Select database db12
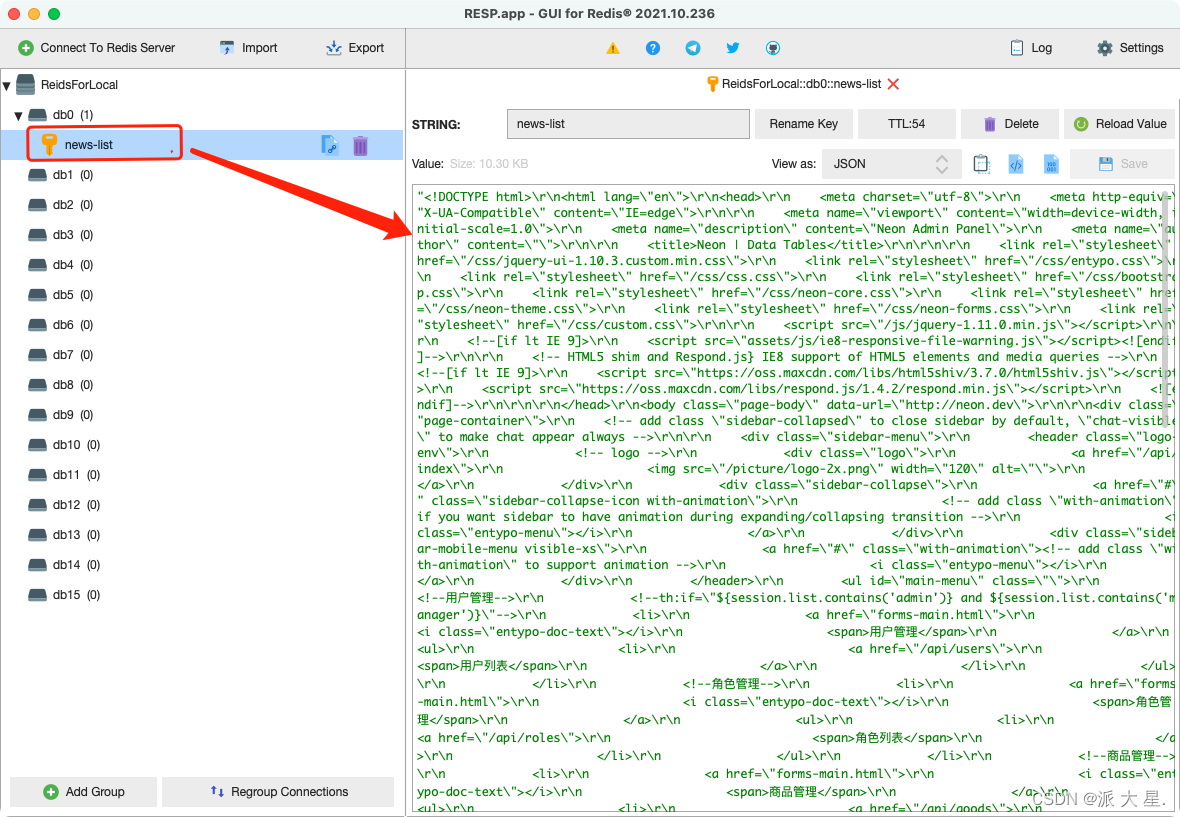Image resolution: width=1180 pixels, height=817 pixels. [x=75, y=505]
